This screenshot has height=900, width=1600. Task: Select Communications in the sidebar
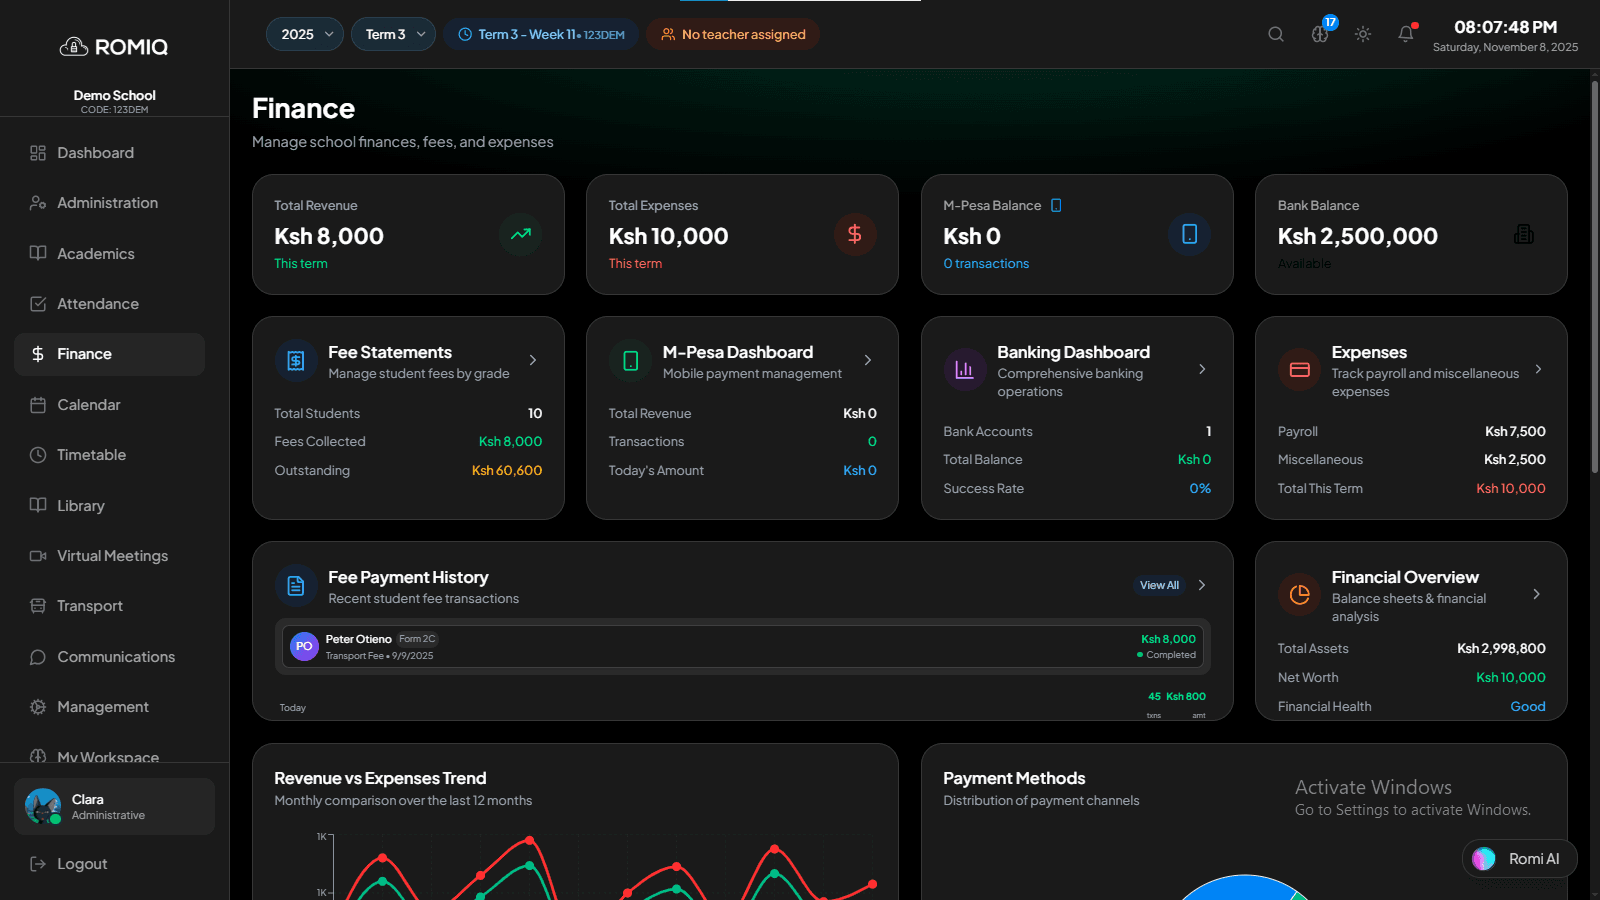pos(116,657)
